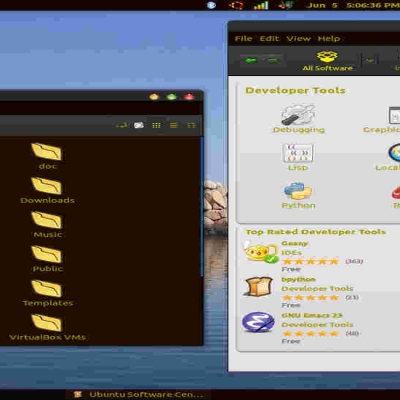Switch file manager to compact view

pyautogui.click(x=191, y=125)
